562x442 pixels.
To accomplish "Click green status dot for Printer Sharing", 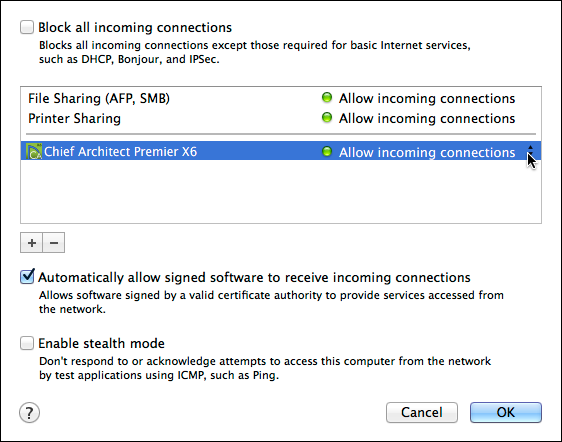I will [327, 118].
